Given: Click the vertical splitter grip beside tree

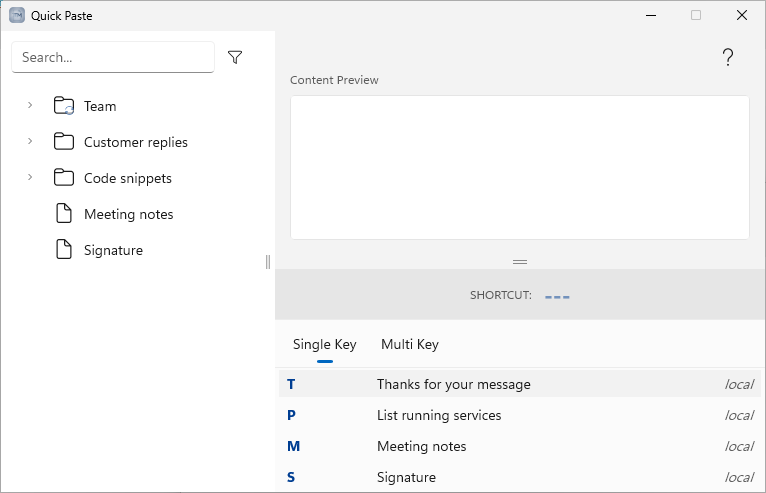Looking at the screenshot, I should 268,262.
